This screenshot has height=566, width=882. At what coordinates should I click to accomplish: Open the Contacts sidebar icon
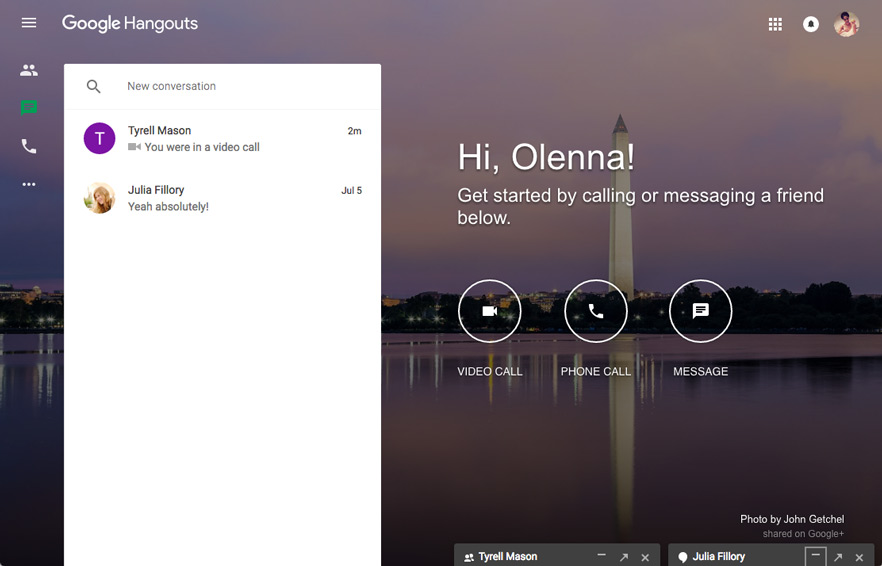29,70
